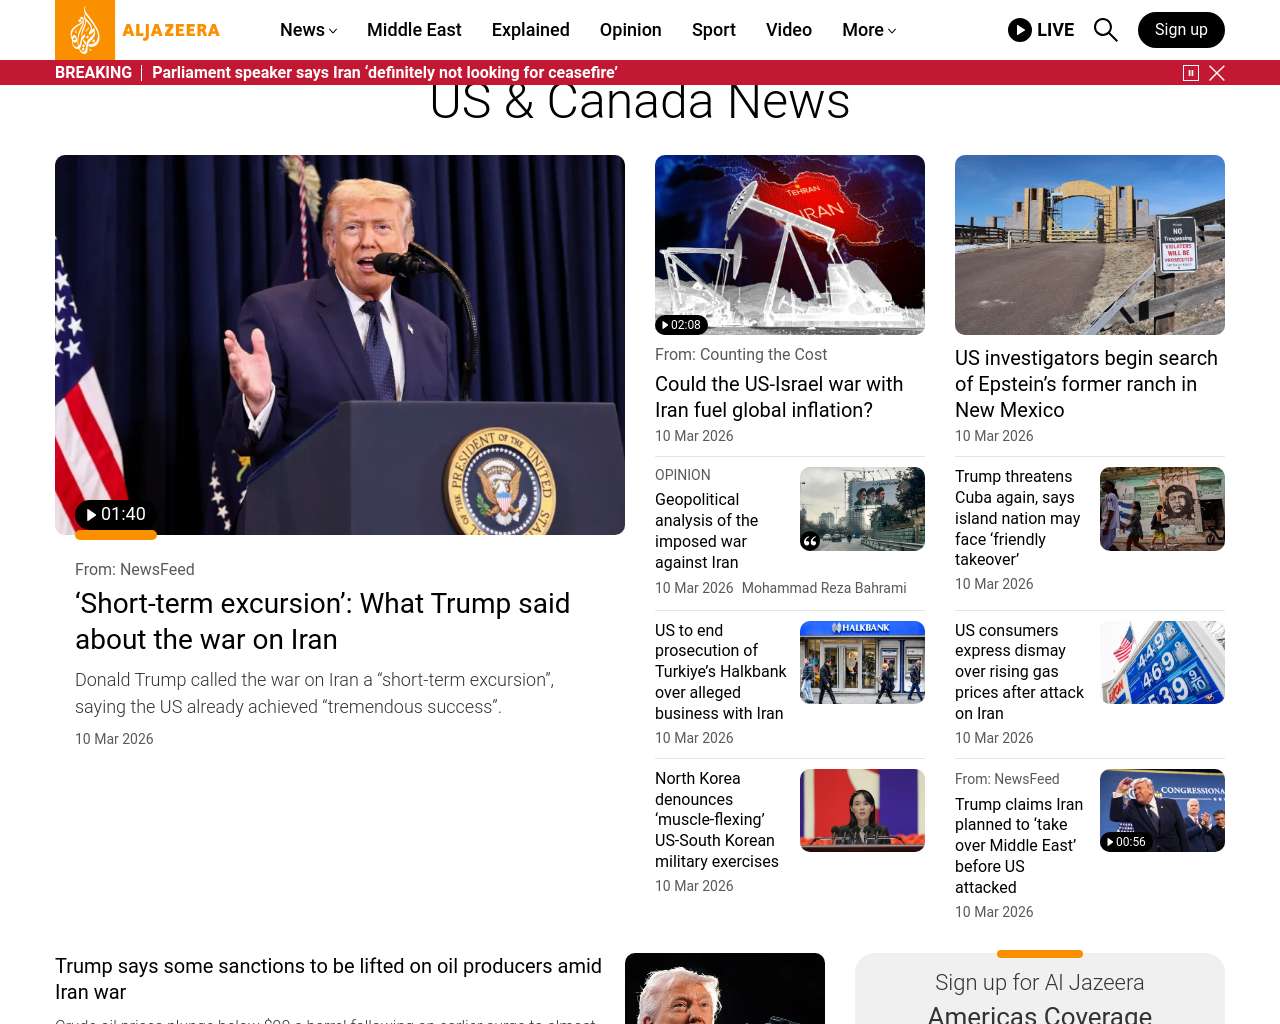
Task: Open the Explained section
Action: [x=531, y=30]
